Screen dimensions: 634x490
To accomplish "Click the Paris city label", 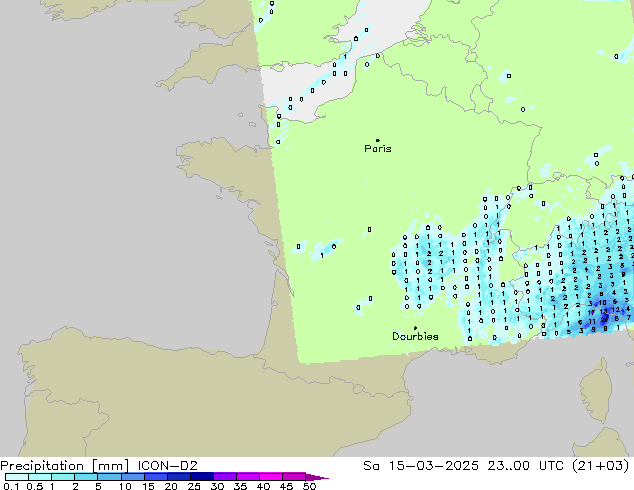I will [378, 149].
